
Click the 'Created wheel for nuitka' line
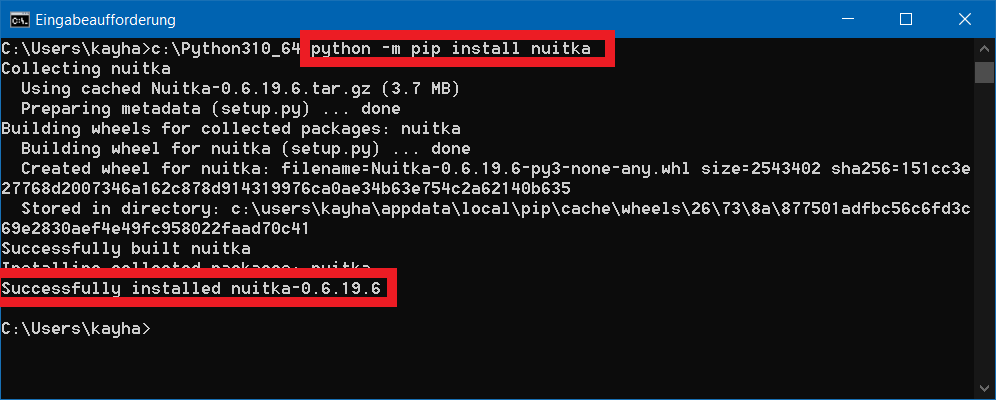[x=495, y=168]
